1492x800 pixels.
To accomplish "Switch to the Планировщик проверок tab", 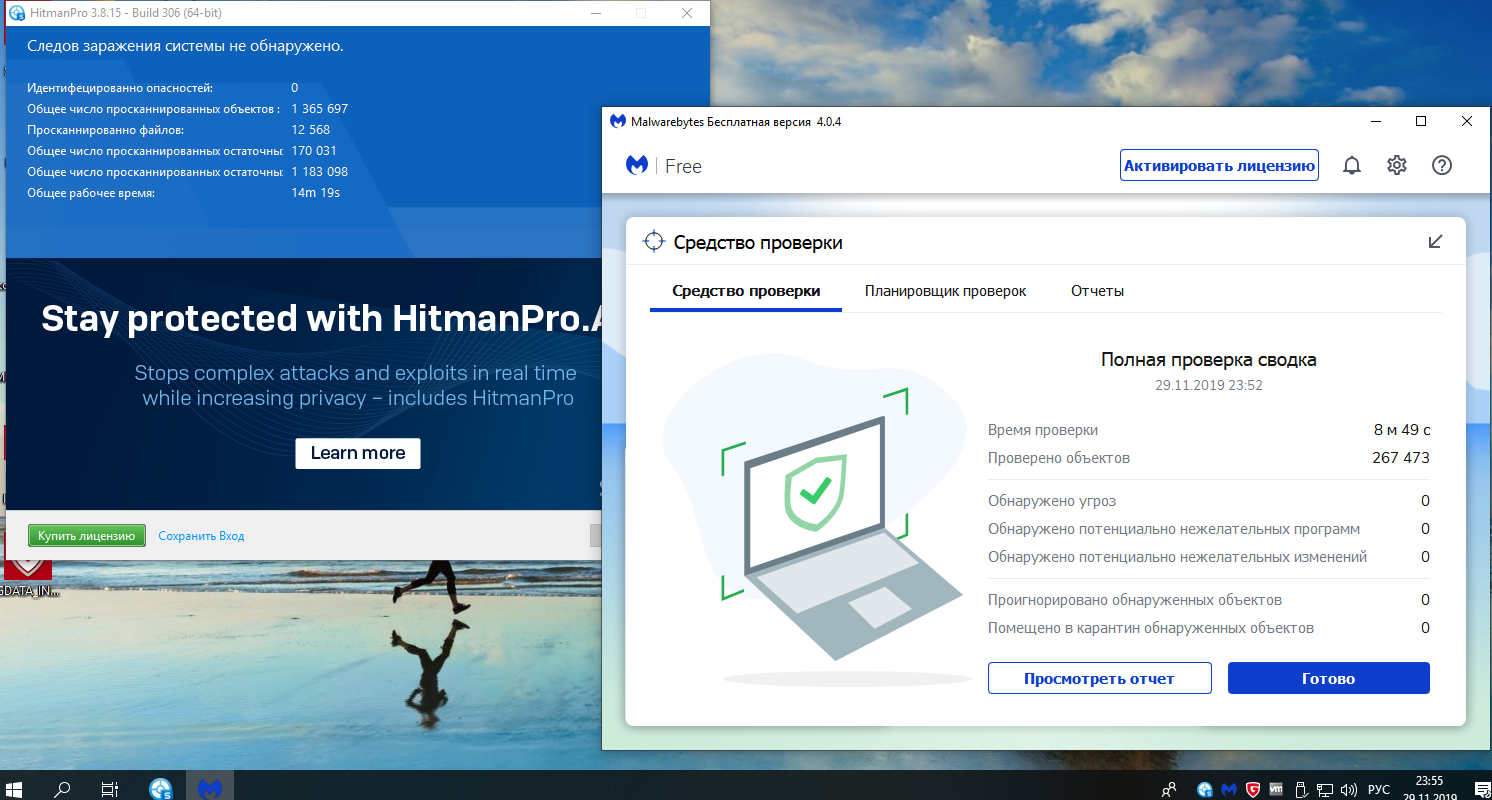I will point(946,291).
